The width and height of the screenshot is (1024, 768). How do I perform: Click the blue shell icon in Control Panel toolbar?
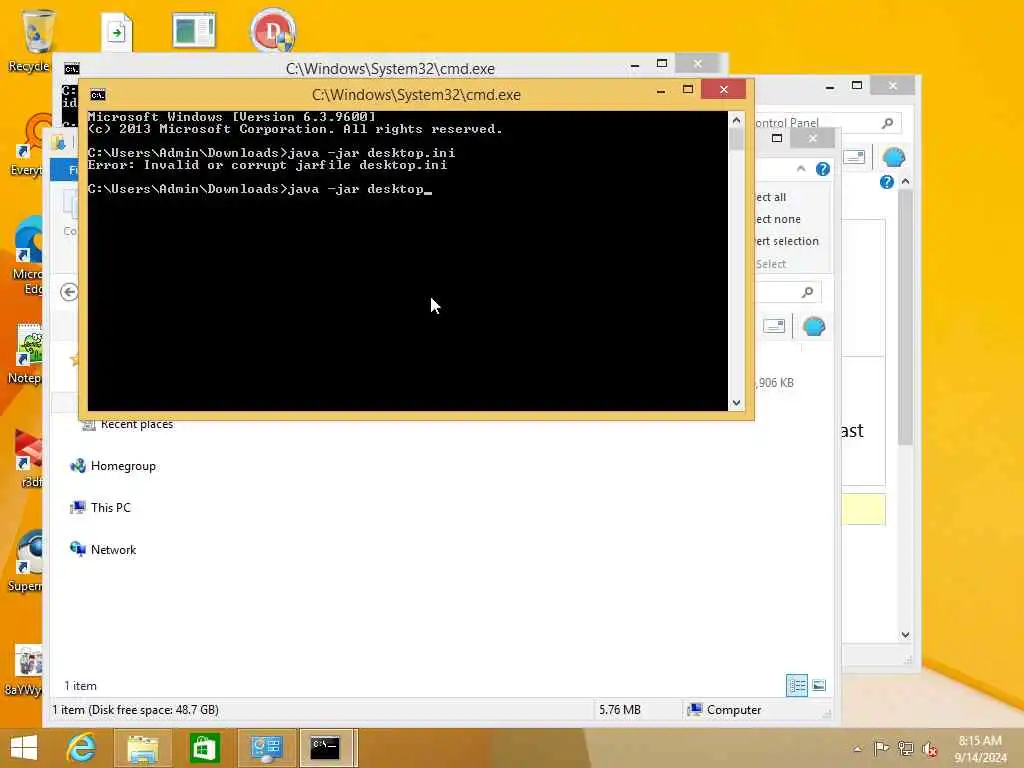point(893,157)
